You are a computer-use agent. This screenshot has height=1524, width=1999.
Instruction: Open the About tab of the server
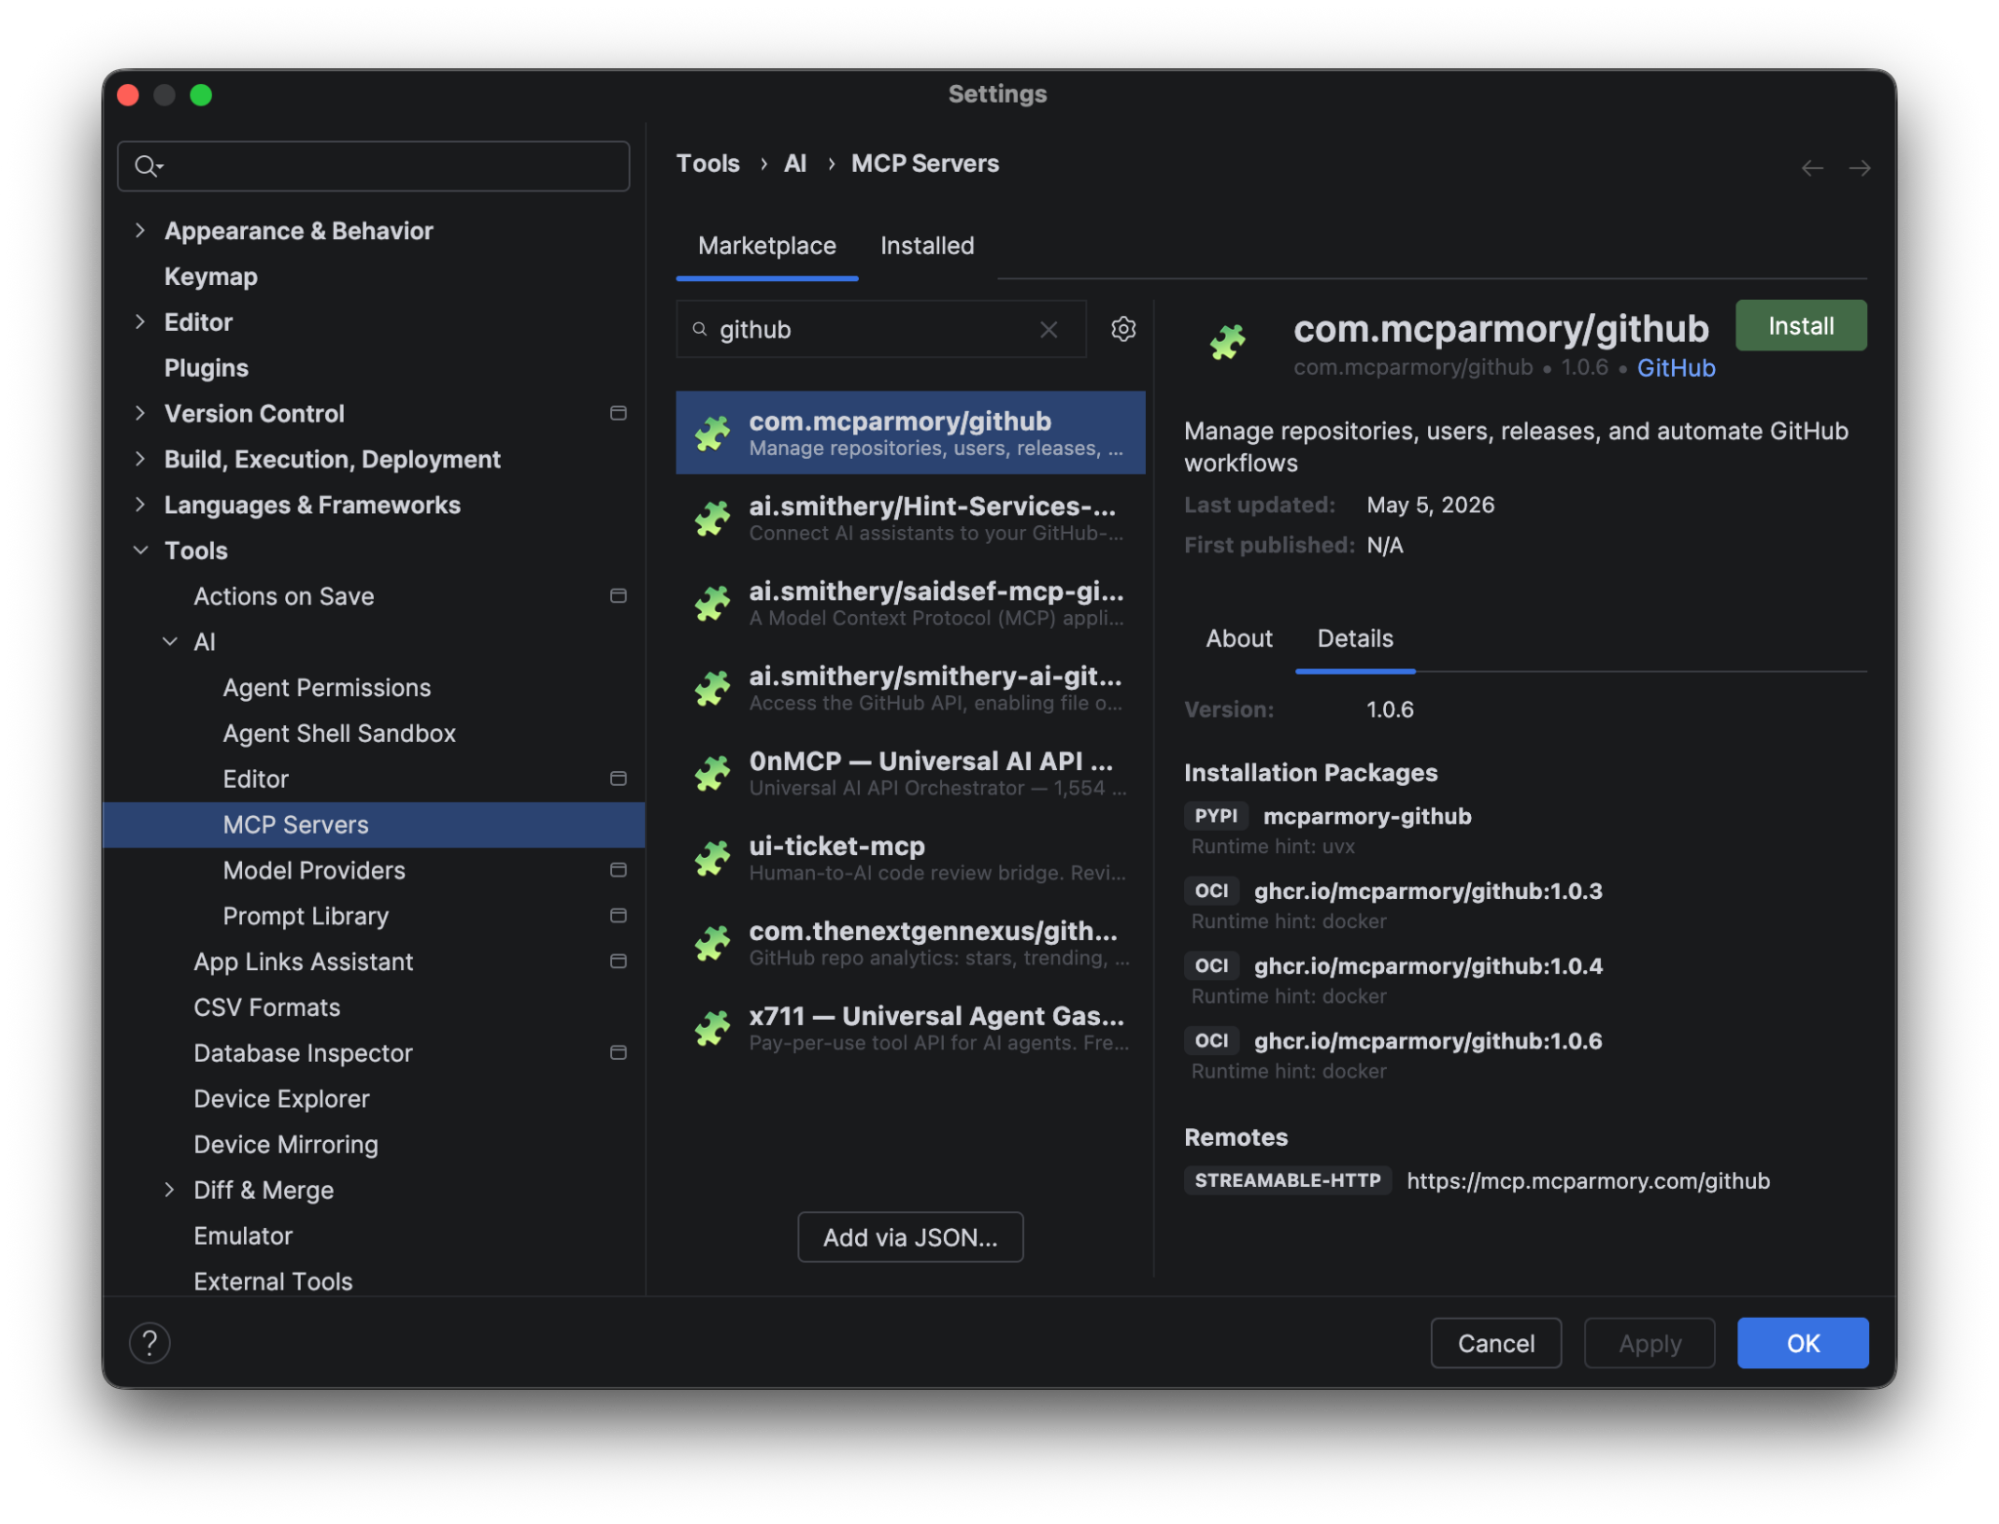point(1239,638)
